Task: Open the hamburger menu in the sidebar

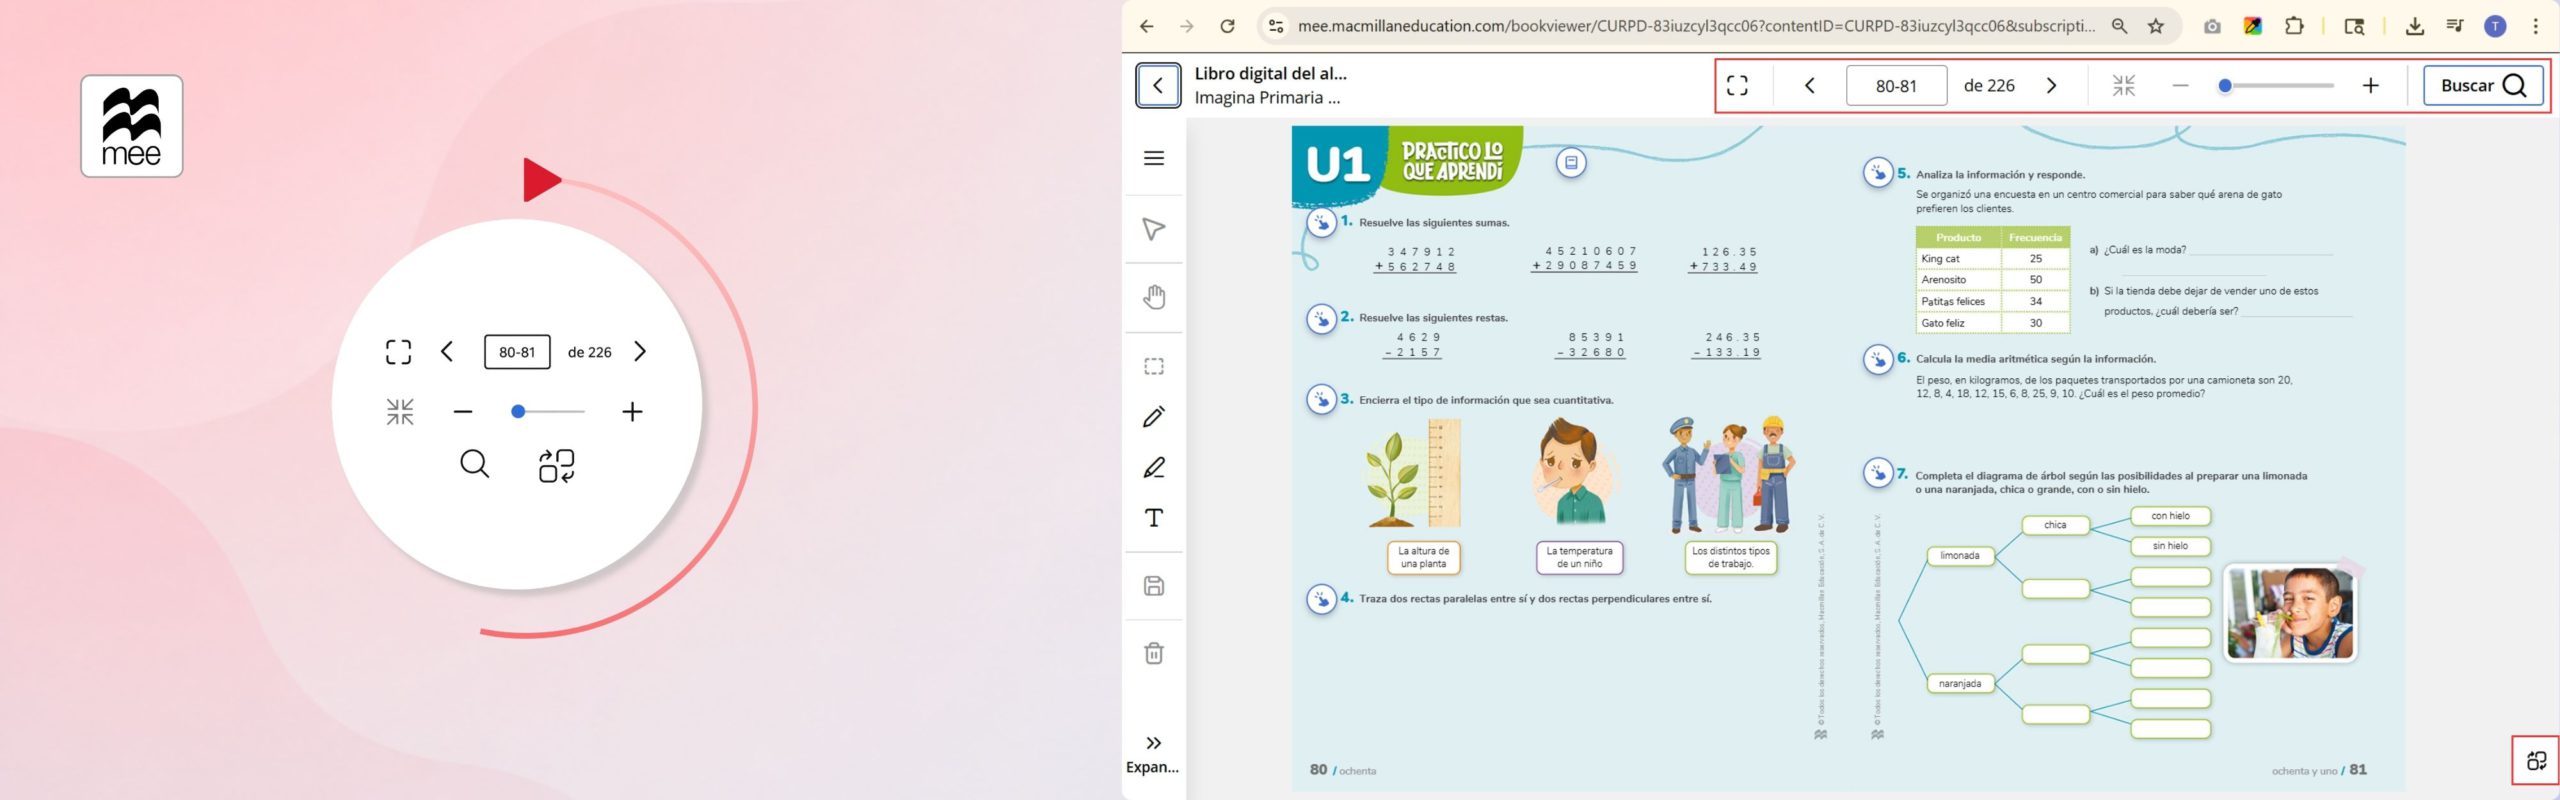Action: (x=1154, y=158)
